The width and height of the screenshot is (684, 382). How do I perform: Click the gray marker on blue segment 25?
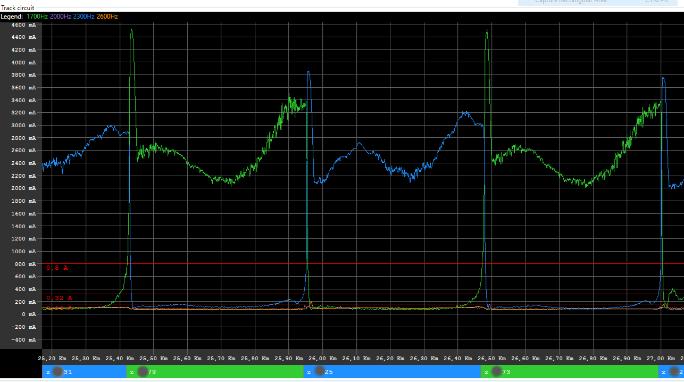click(x=319, y=371)
